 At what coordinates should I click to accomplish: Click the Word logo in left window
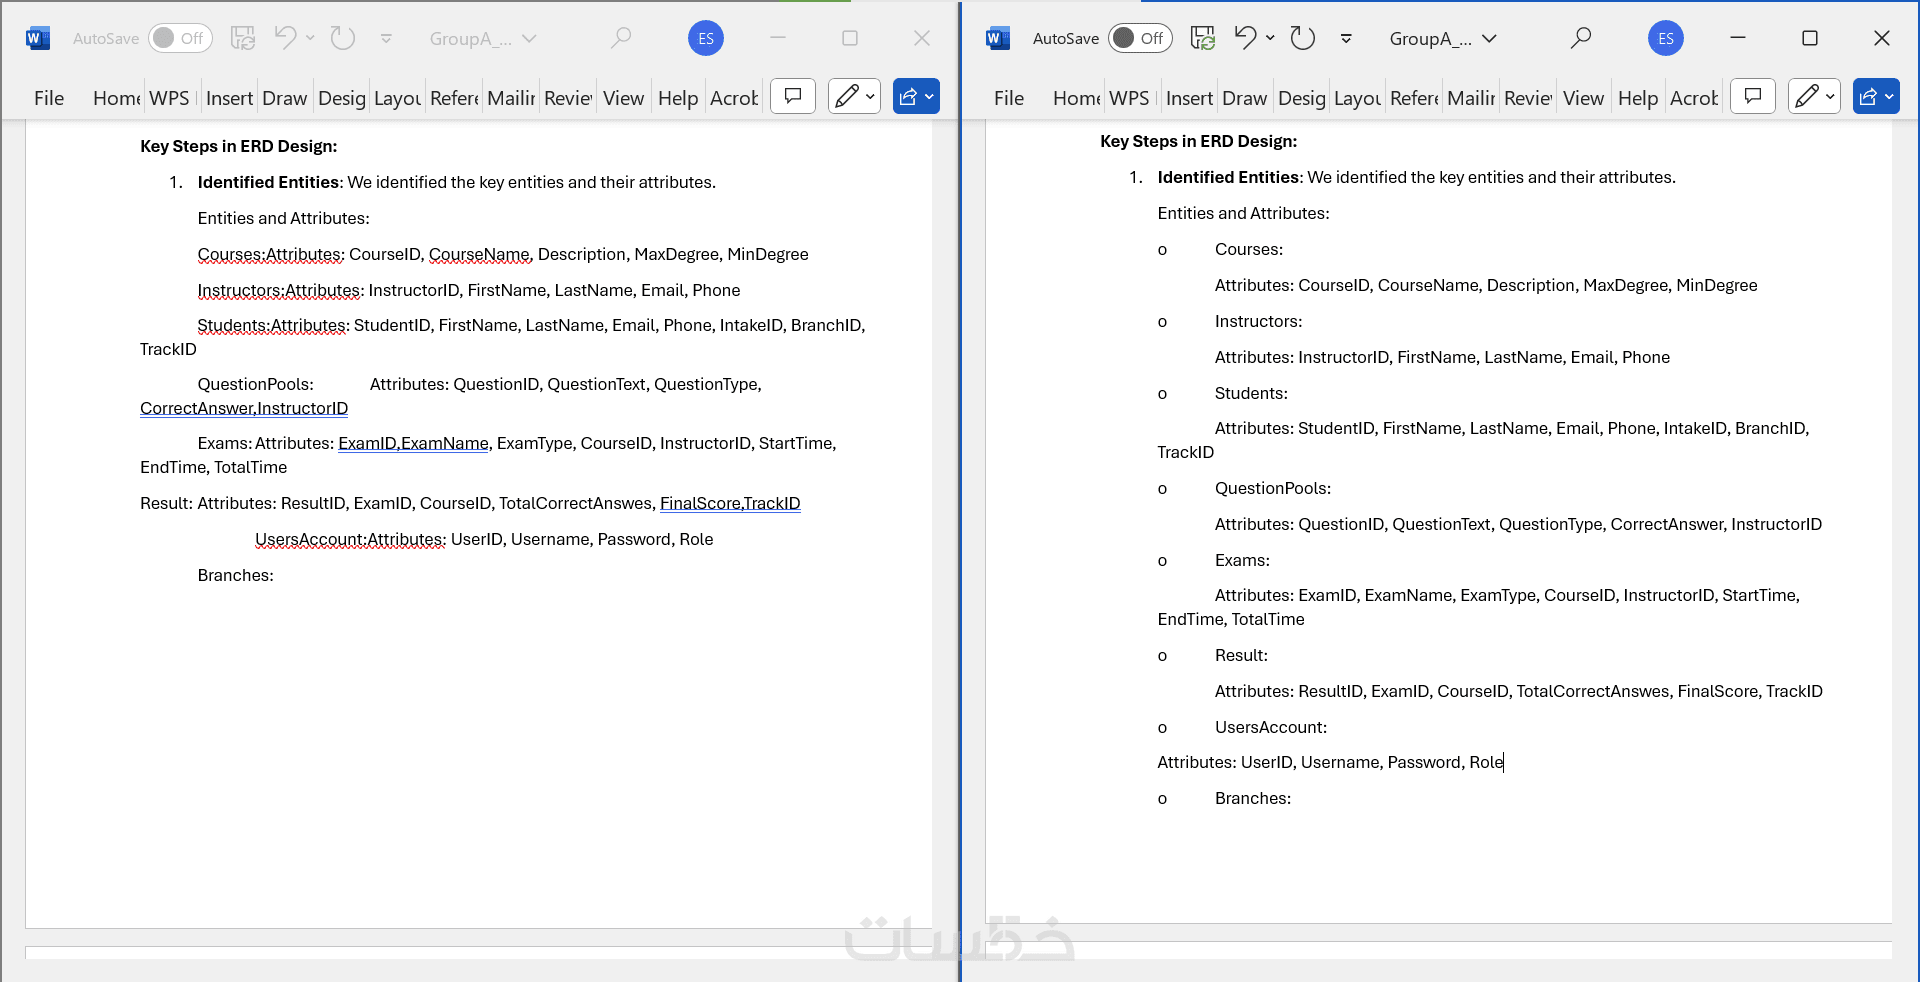click(x=38, y=38)
